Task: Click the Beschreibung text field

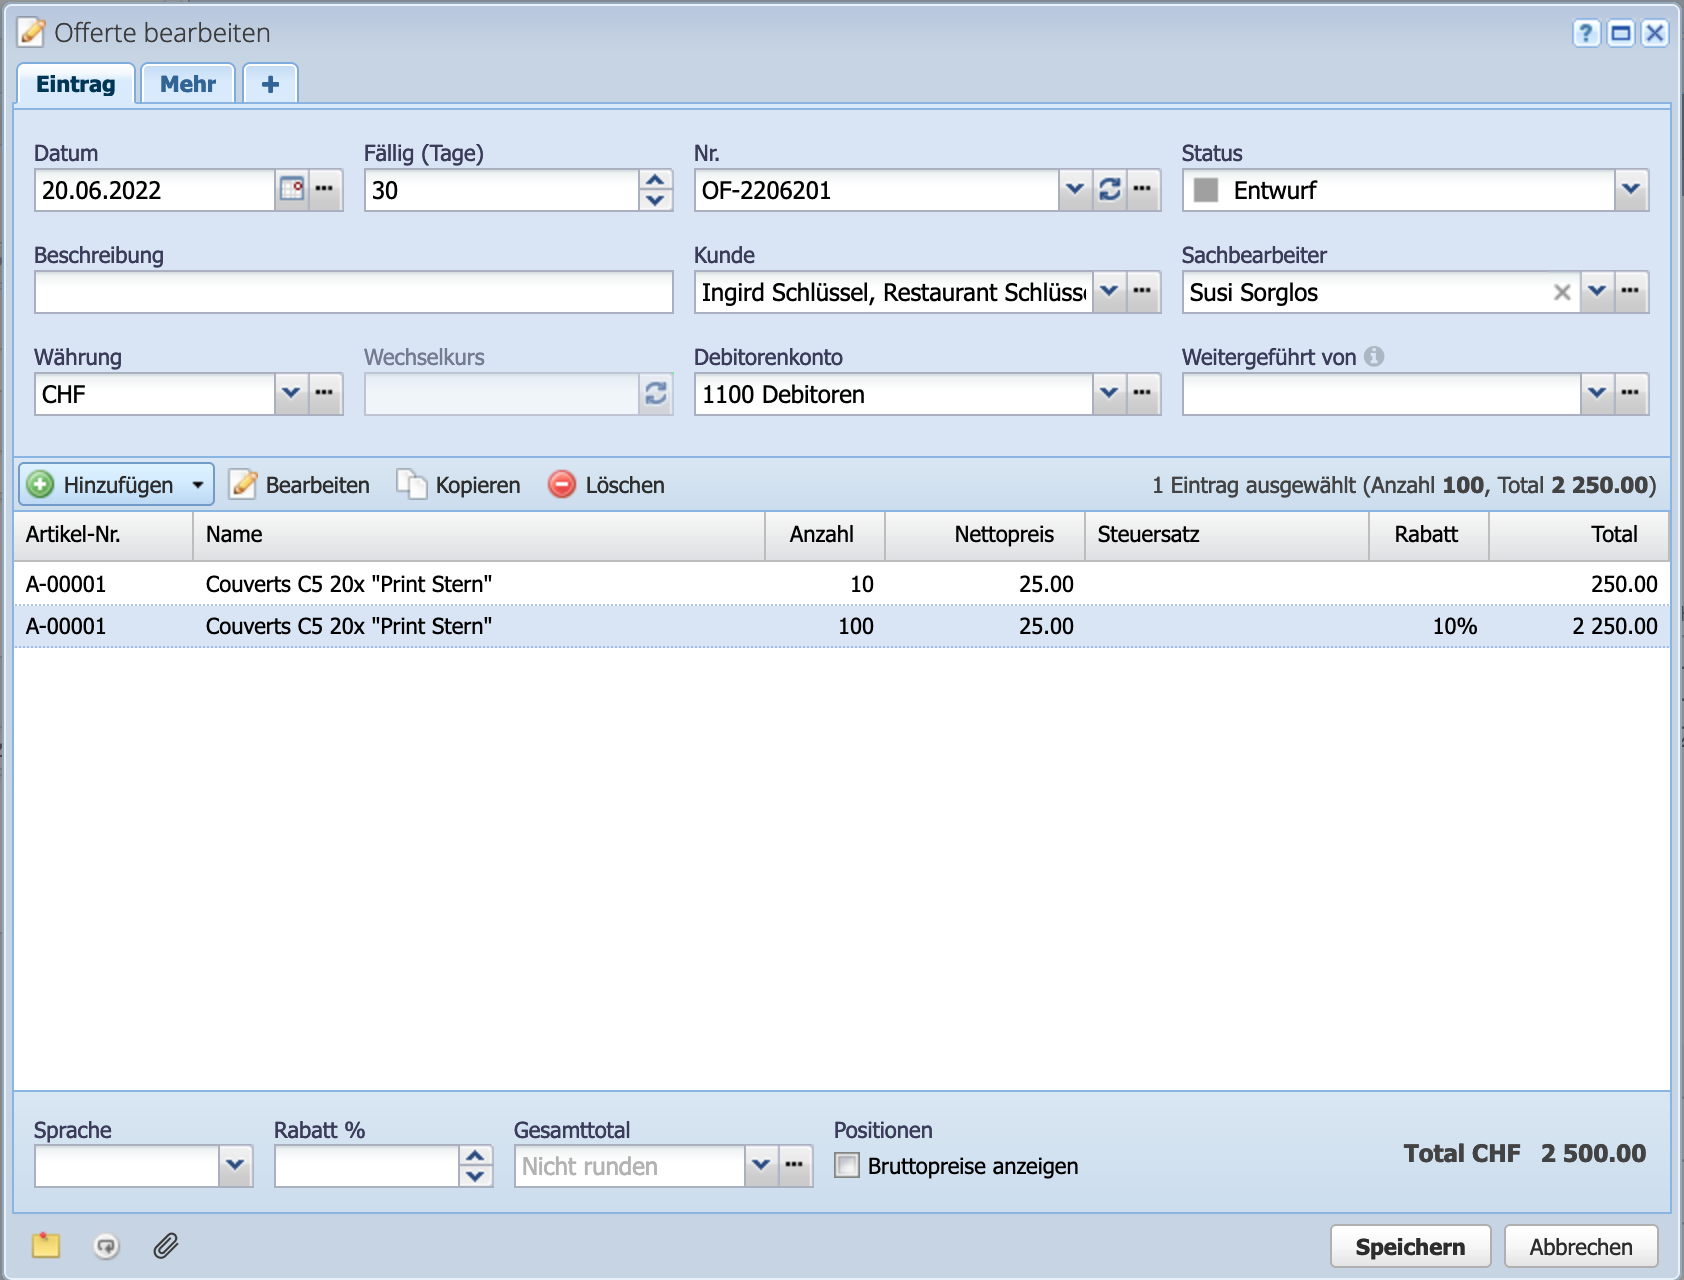Action: pos(353,292)
